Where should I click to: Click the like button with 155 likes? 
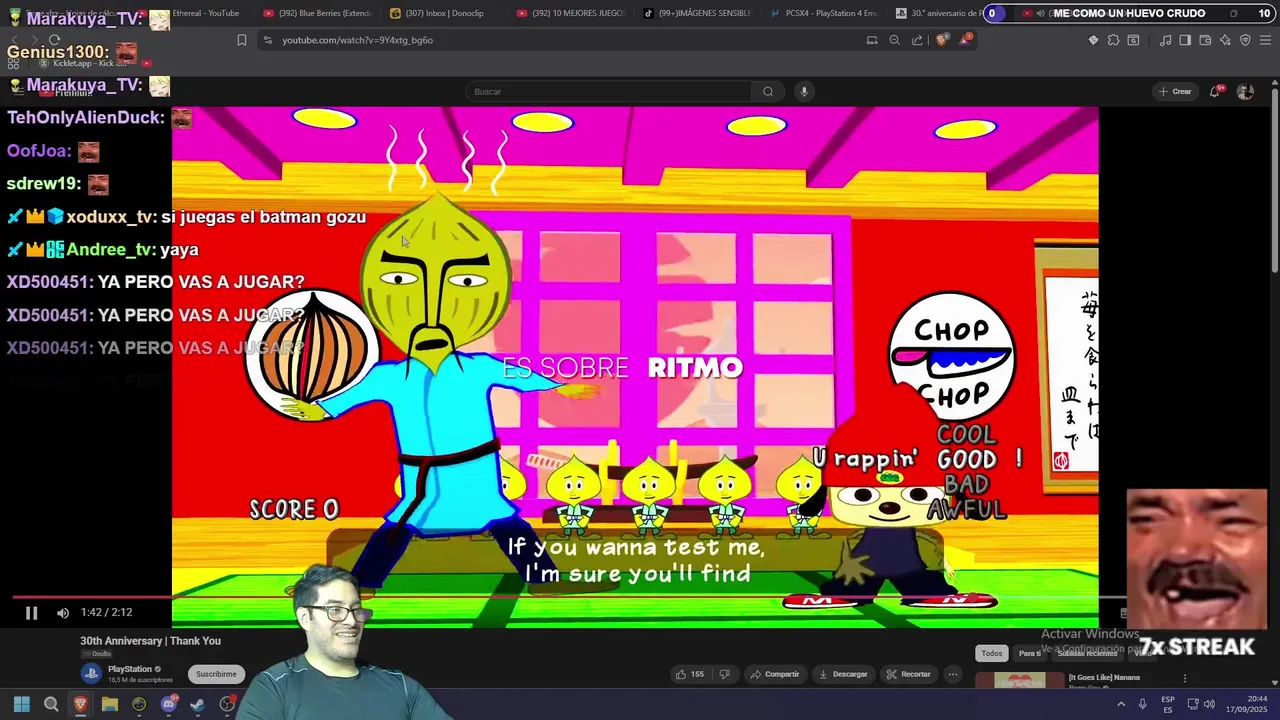coord(690,674)
